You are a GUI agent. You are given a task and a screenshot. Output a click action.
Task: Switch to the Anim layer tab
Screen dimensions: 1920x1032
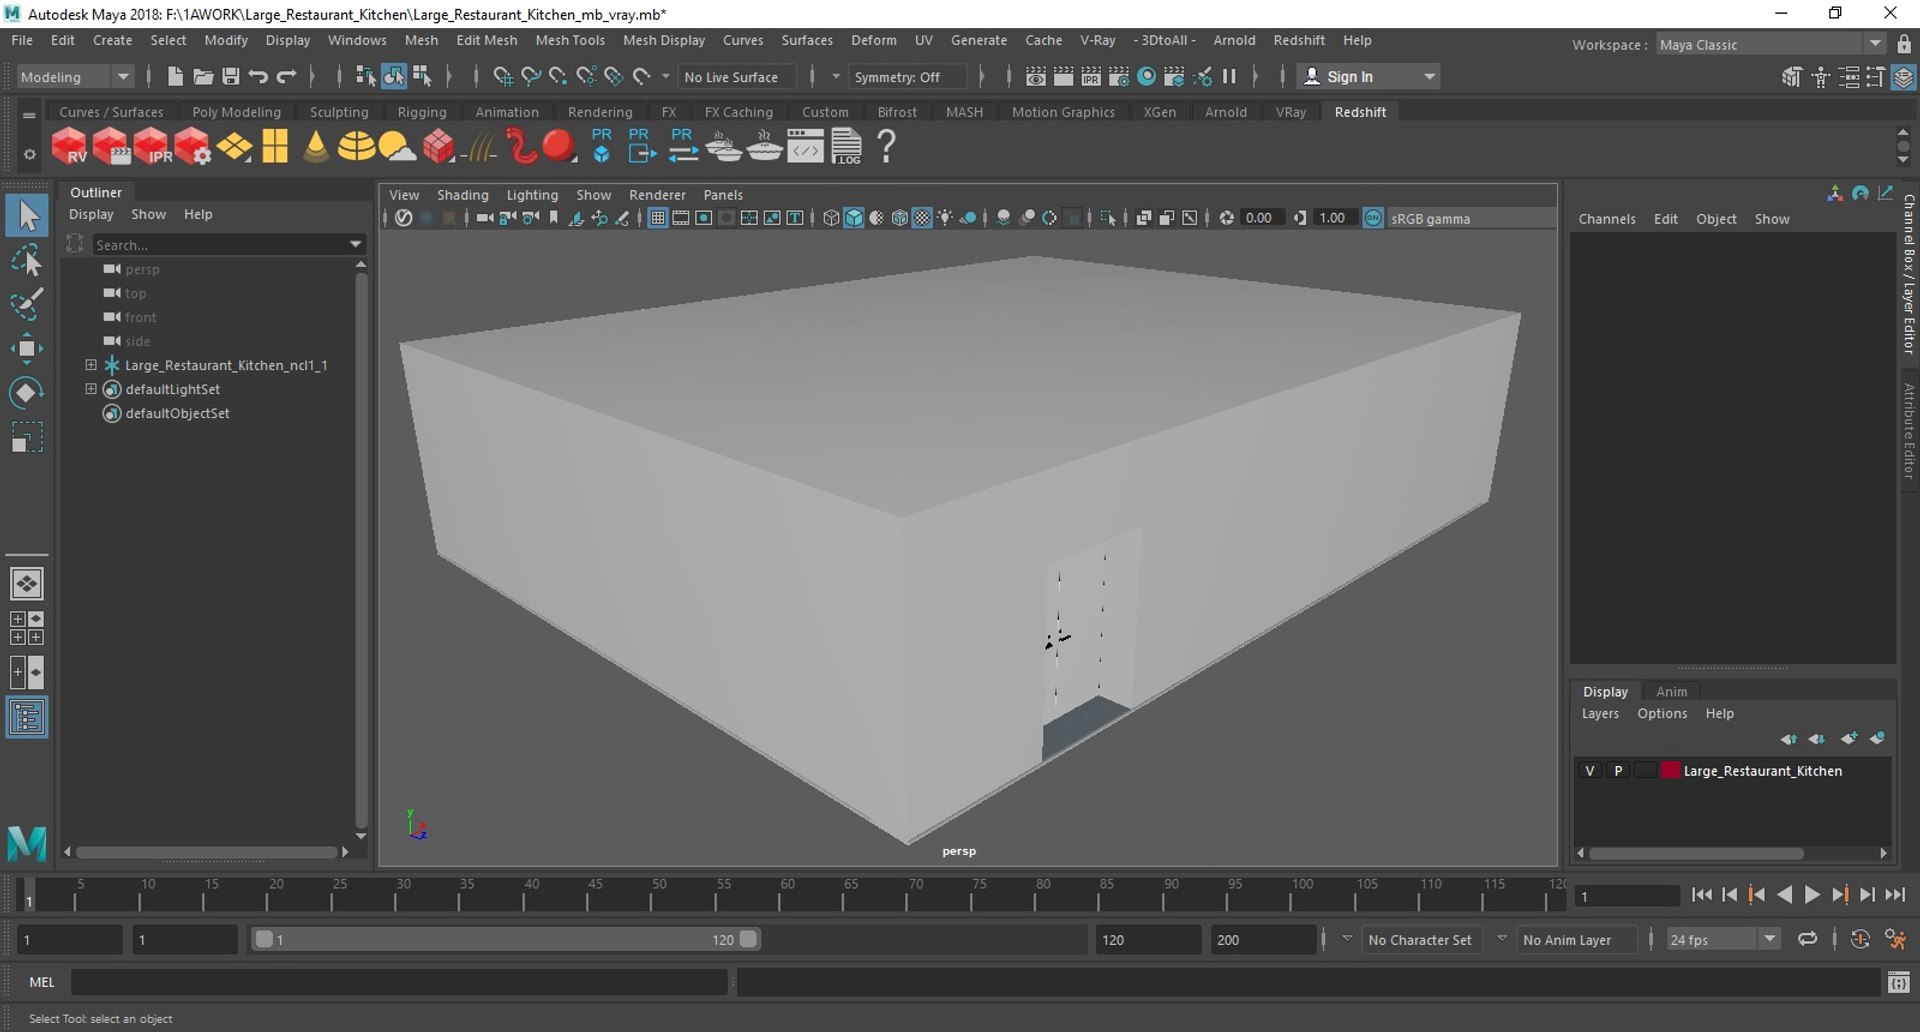(x=1671, y=692)
